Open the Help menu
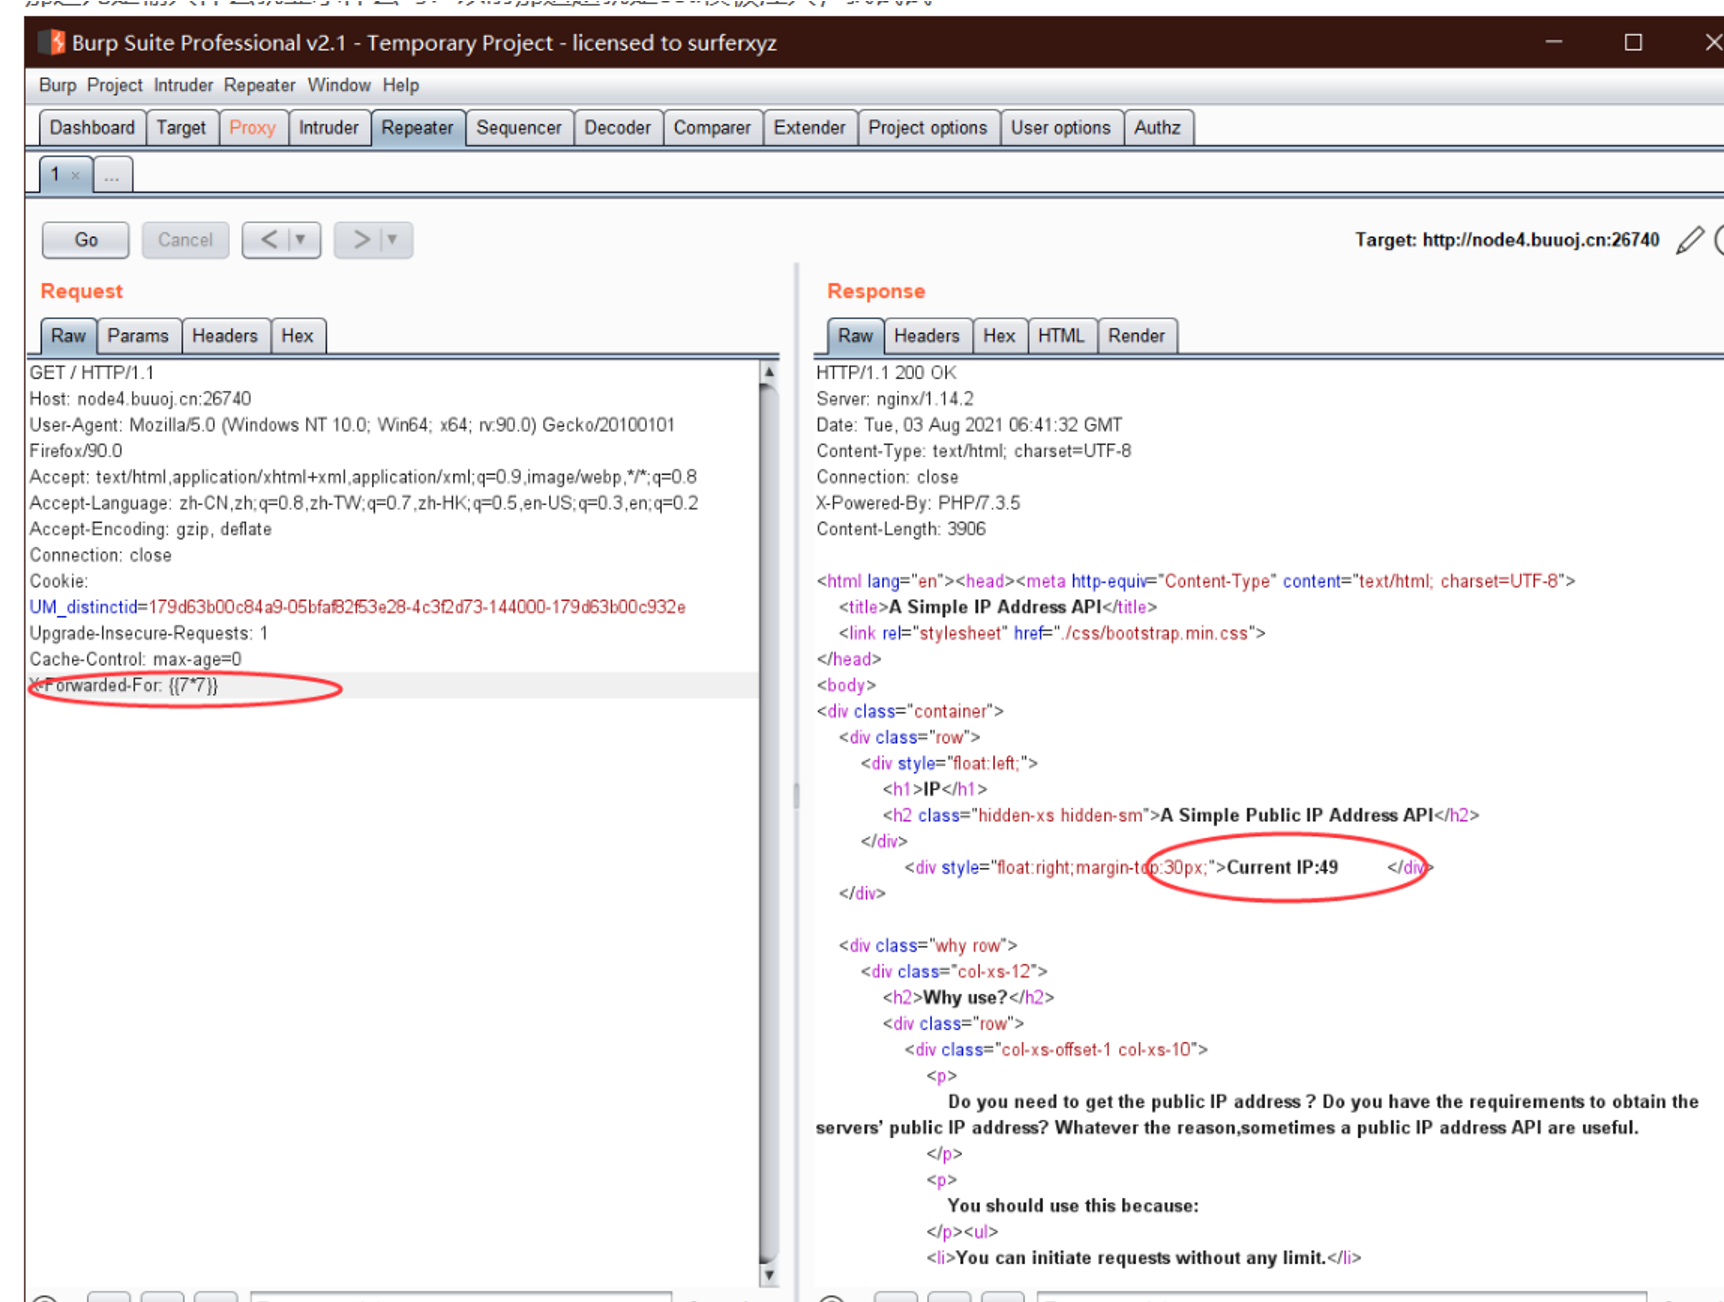Screen dimensions: 1724x1302 401,85
